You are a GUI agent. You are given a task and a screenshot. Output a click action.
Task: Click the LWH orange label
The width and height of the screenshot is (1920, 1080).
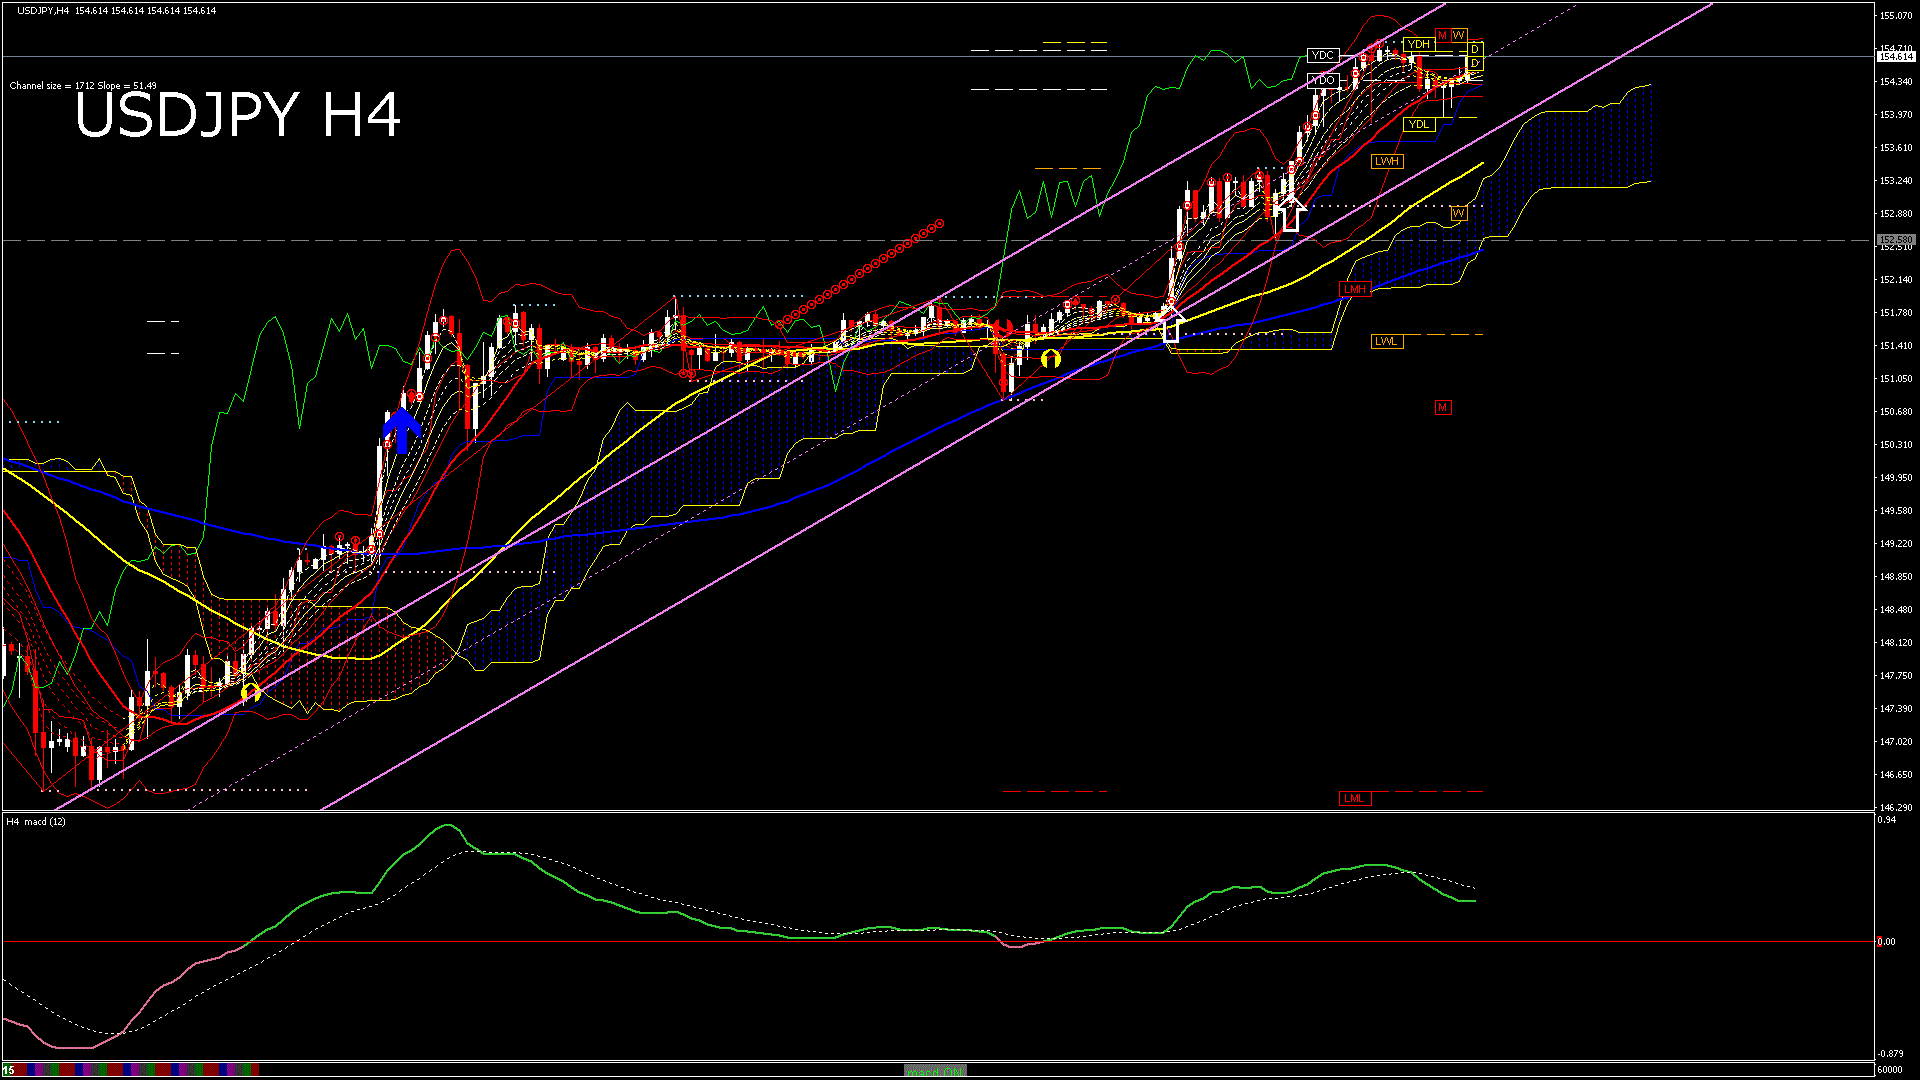coord(1386,161)
